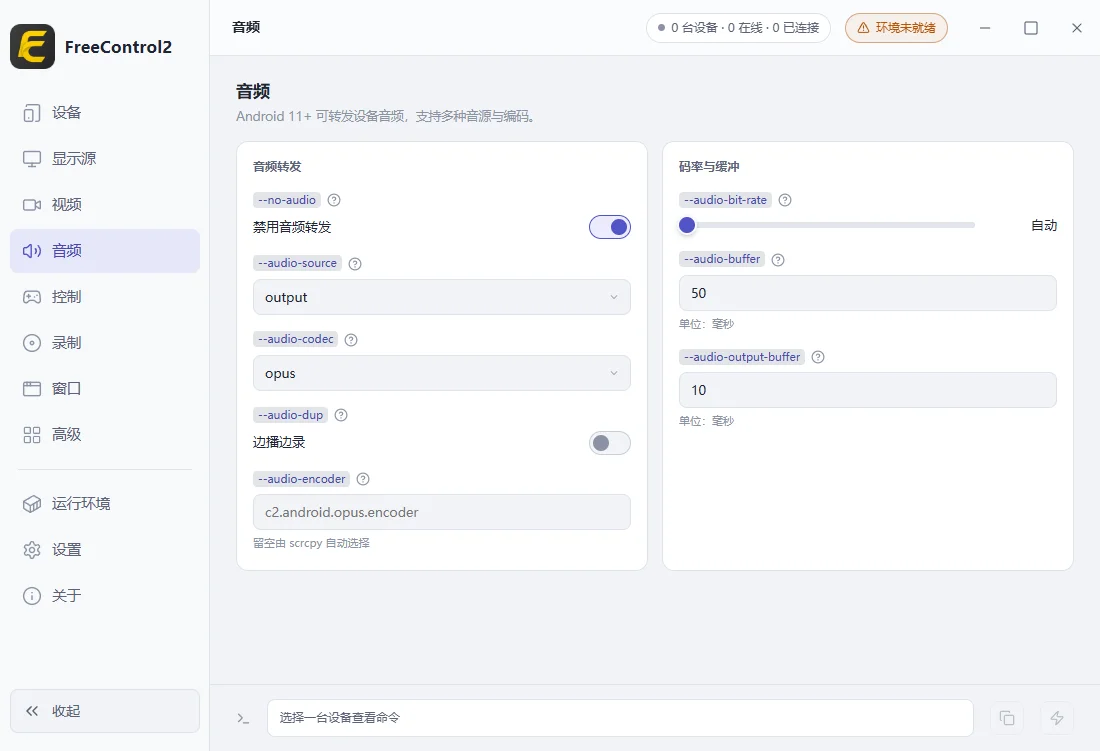
Task: Open 高级 page label in sidebar
Action: 67,435
